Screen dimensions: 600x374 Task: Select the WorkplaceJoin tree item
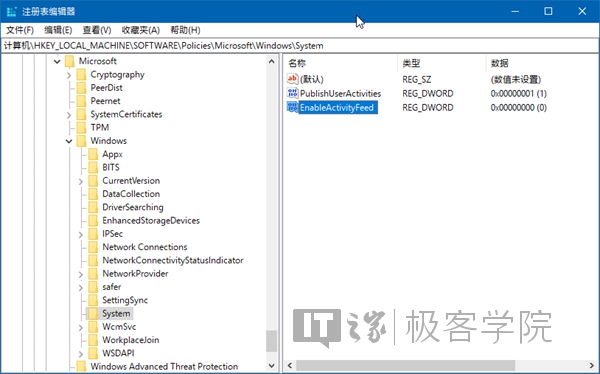click(130, 340)
